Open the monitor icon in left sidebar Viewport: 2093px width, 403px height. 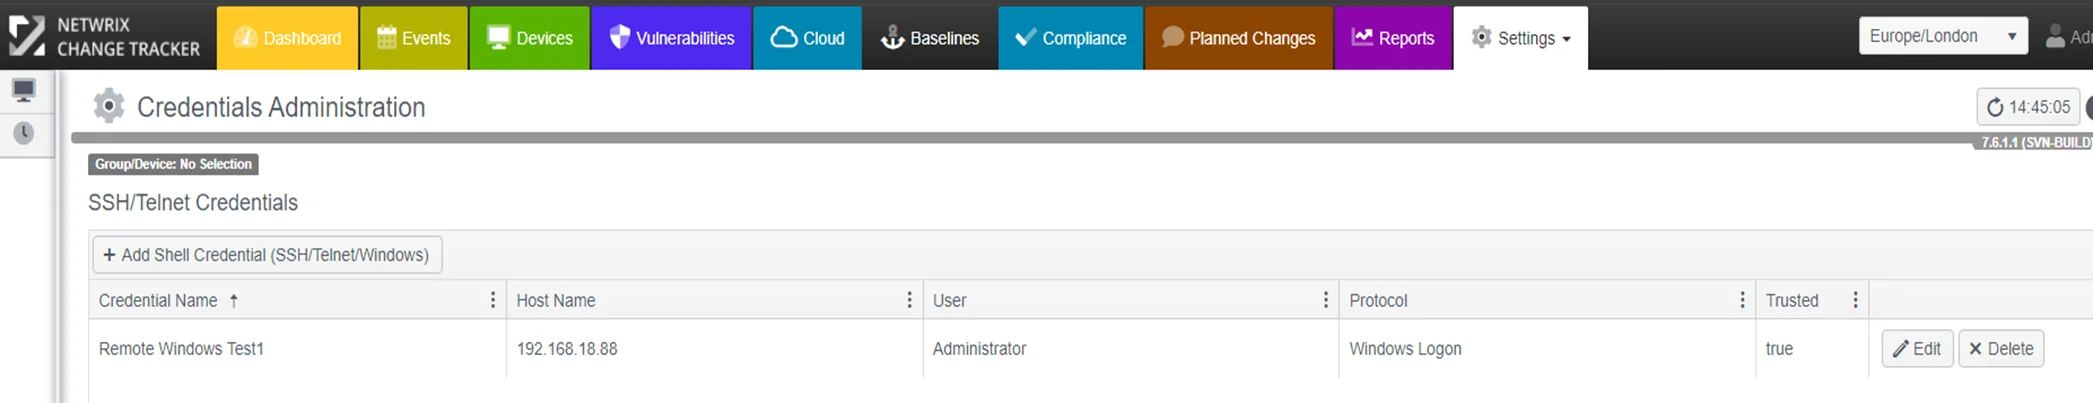click(23, 91)
